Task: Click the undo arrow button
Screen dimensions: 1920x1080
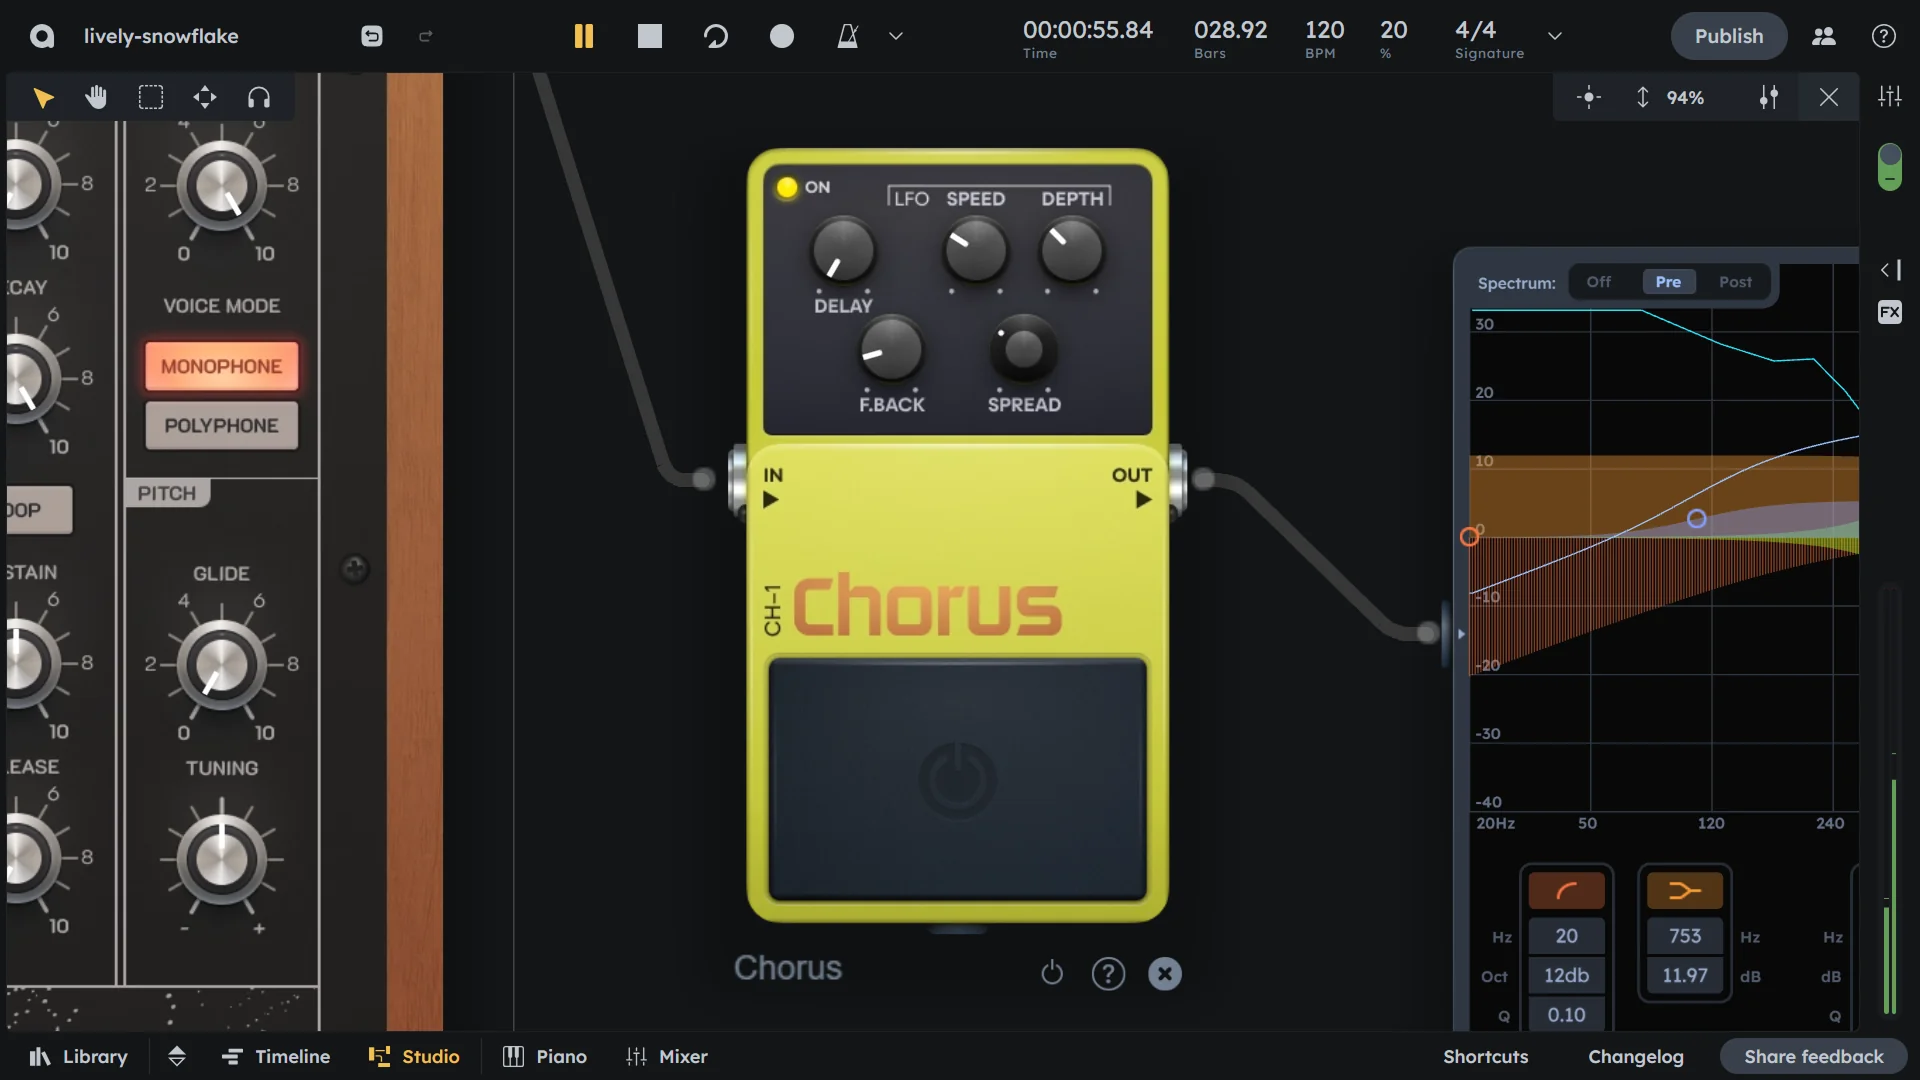Action: (371, 36)
